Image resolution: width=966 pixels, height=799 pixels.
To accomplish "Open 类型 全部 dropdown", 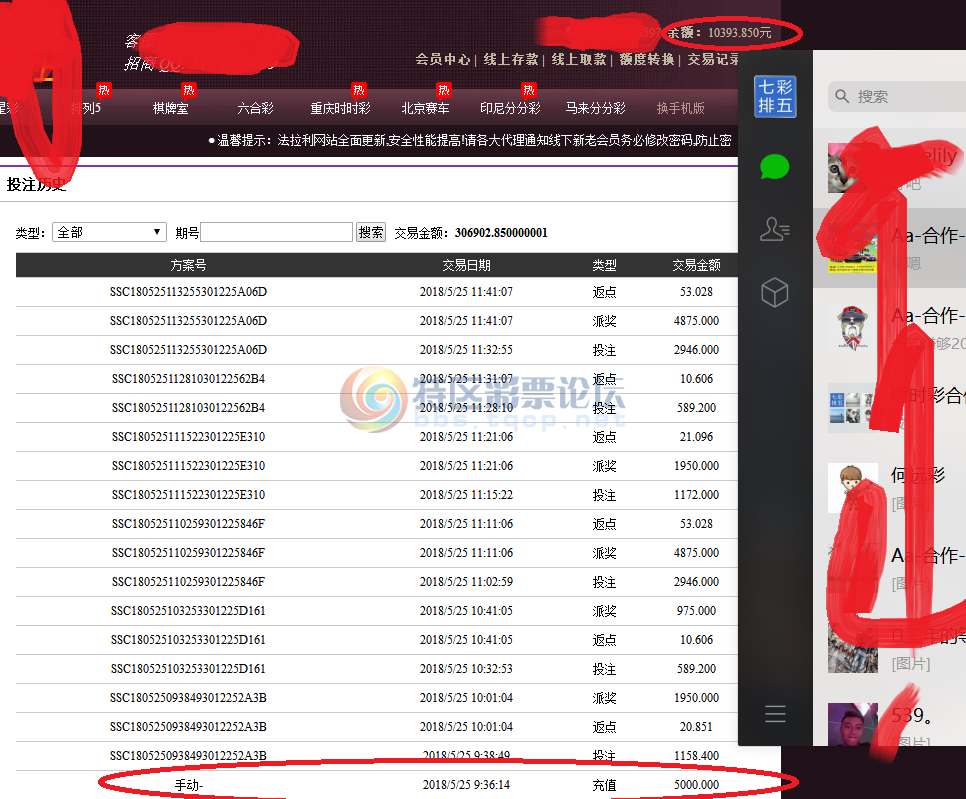I will point(110,232).
